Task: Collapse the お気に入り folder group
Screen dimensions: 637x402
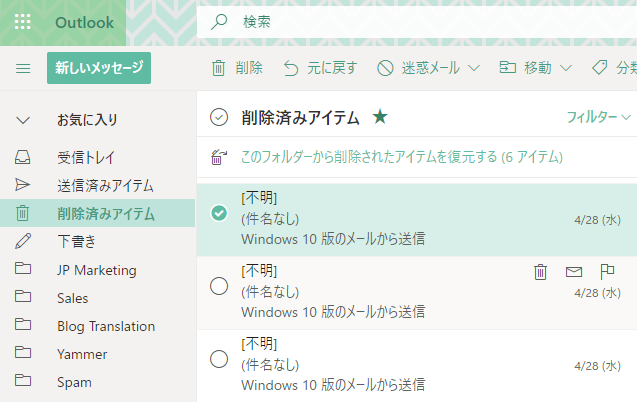Action: coord(23,120)
